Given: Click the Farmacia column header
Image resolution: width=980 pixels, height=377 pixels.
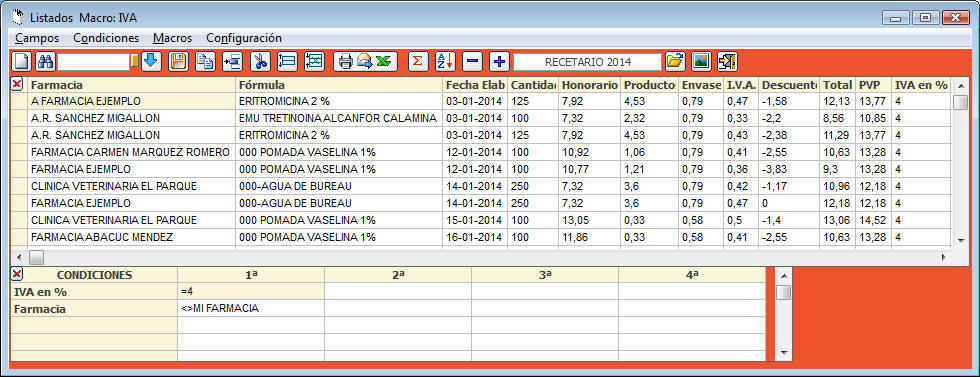Looking at the screenshot, I should click(131, 84).
